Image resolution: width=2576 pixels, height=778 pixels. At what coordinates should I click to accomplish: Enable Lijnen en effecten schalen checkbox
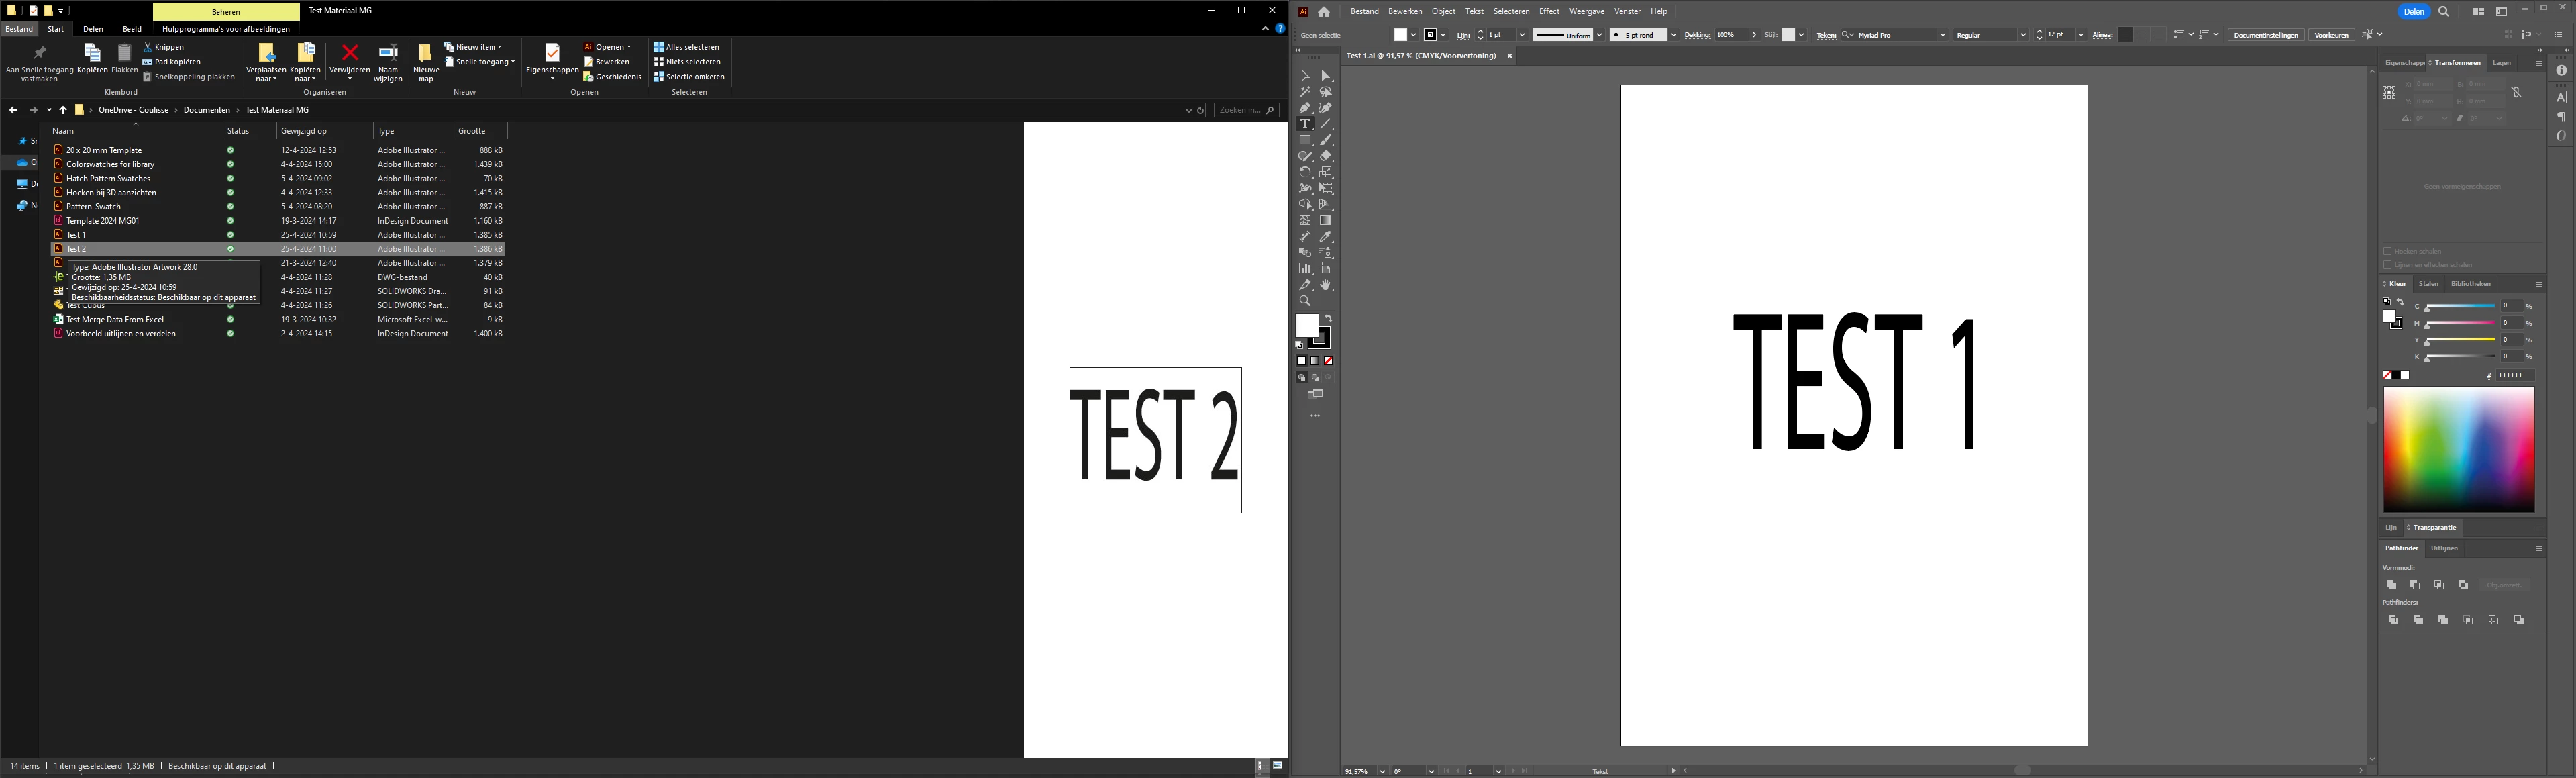(2388, 265)
